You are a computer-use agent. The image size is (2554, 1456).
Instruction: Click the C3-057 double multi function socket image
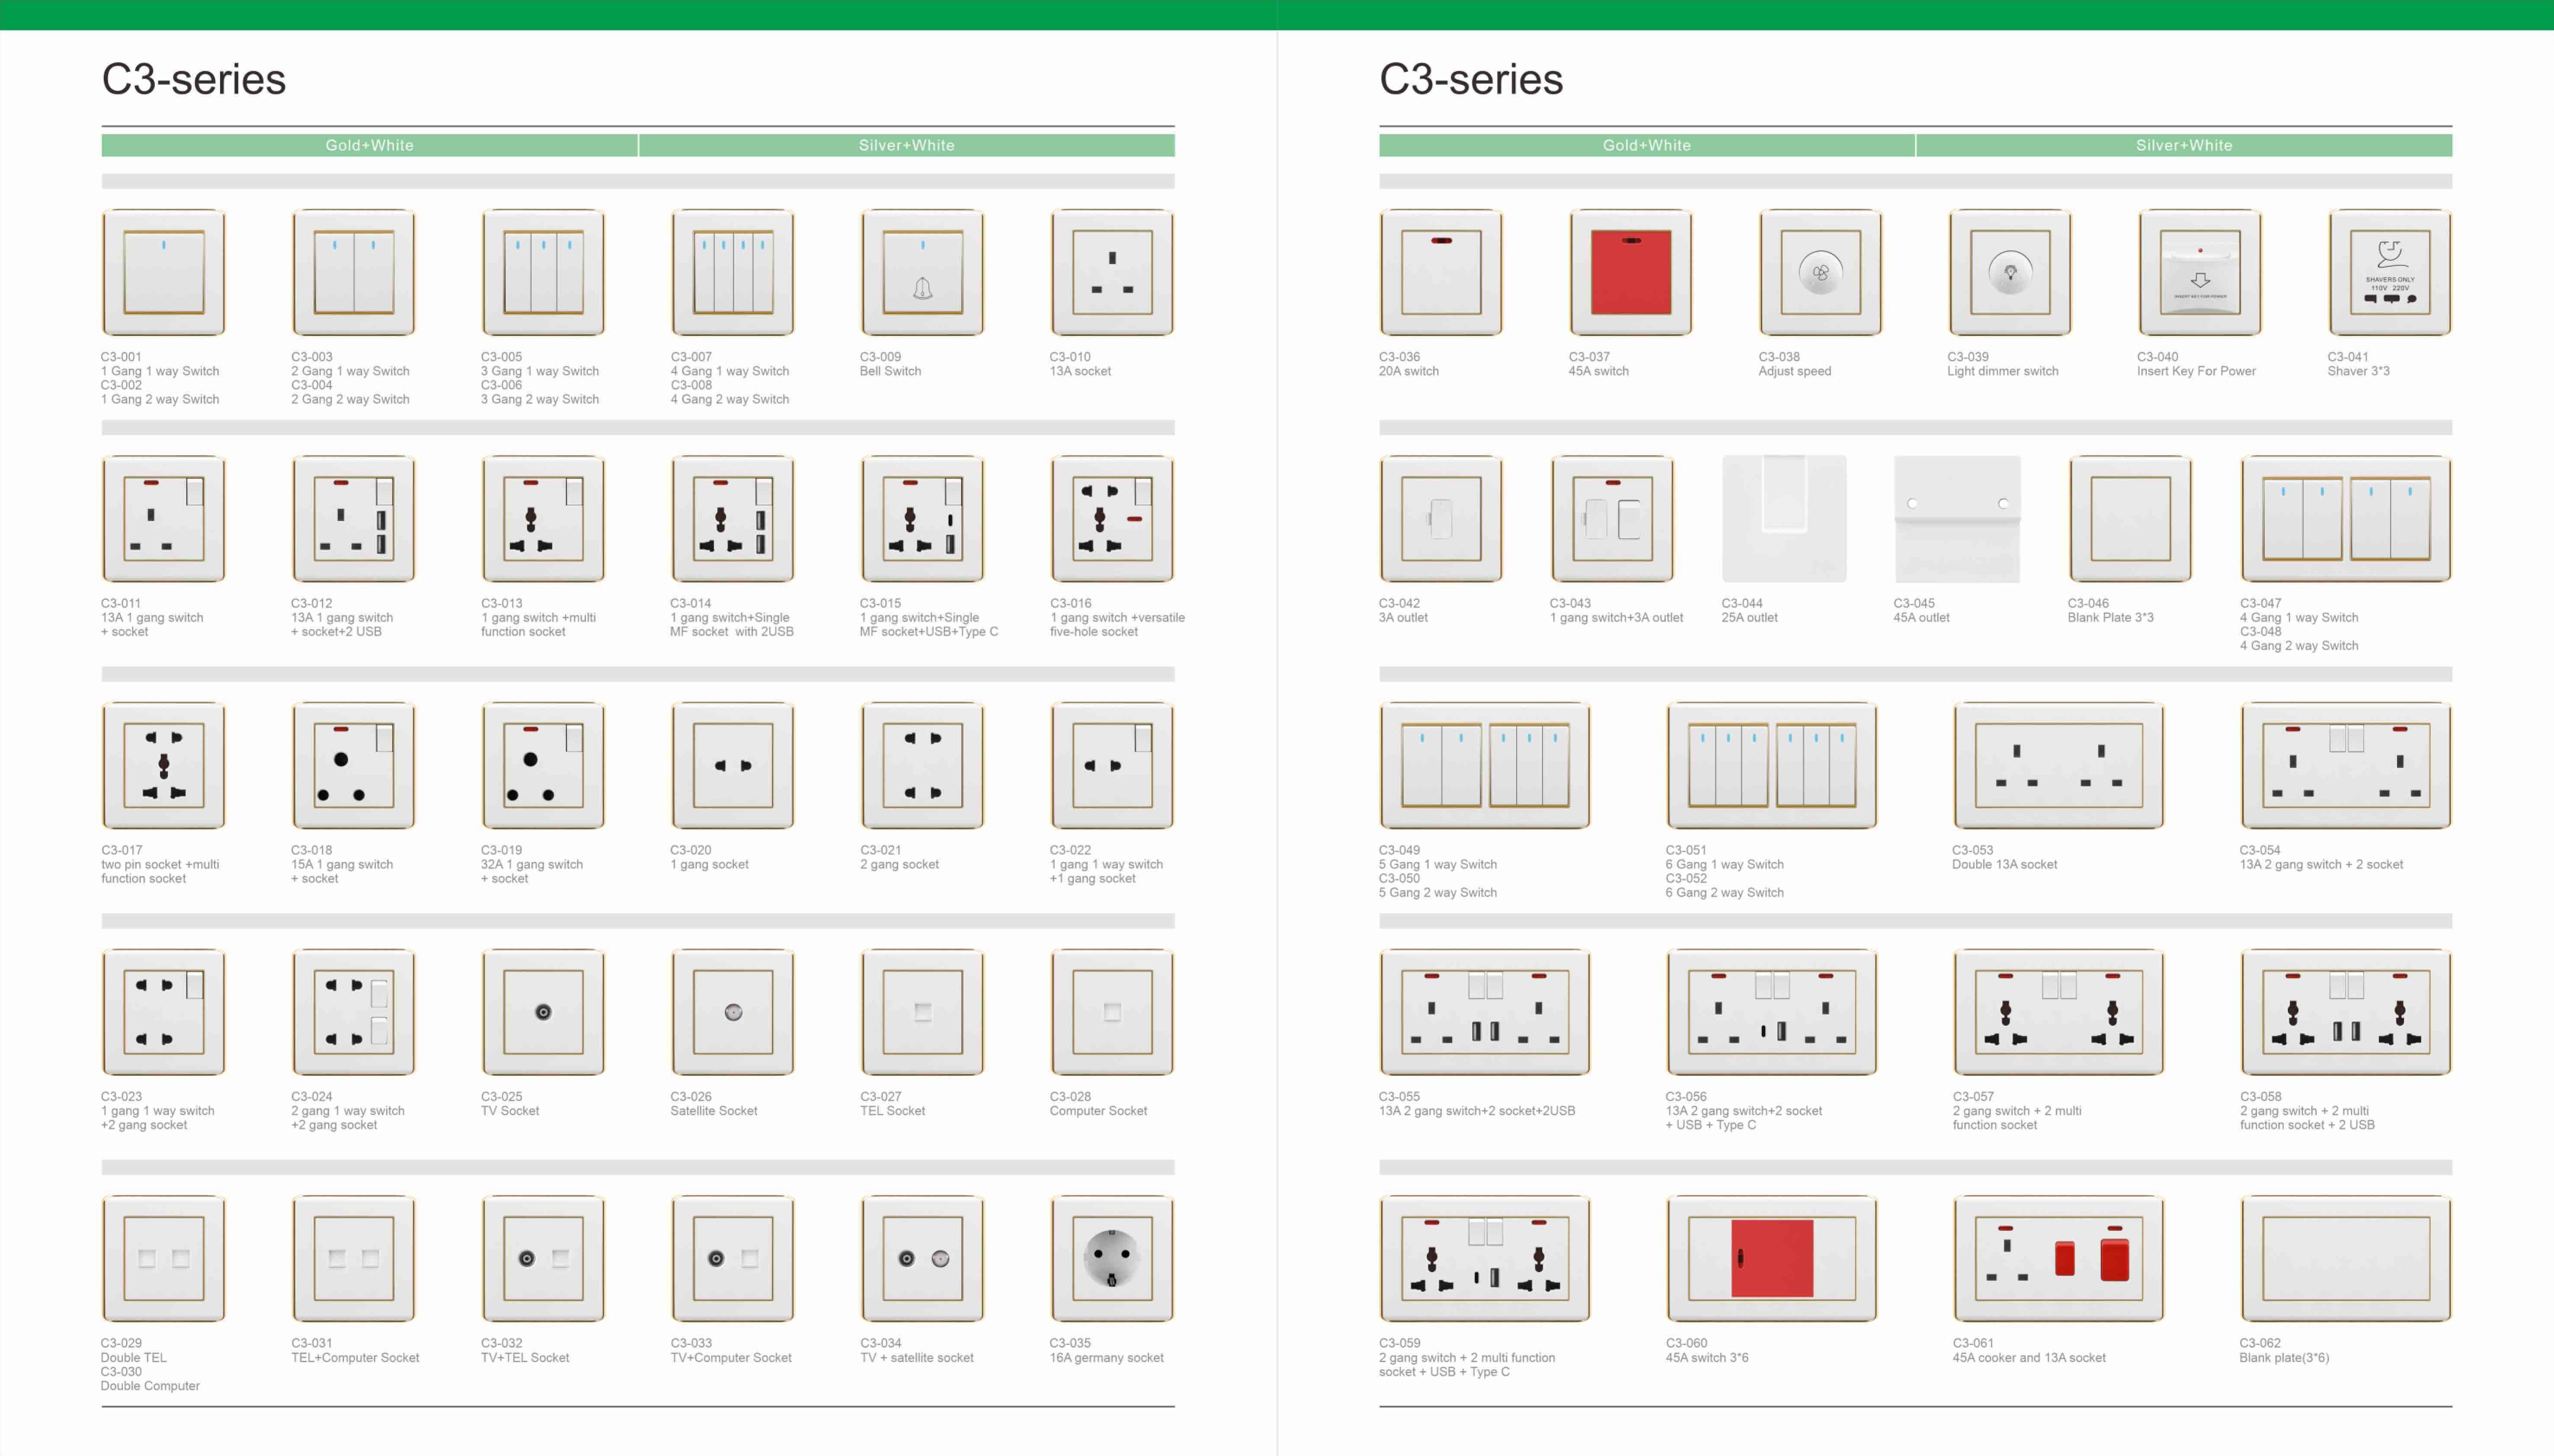[x=2059, y=1012]
